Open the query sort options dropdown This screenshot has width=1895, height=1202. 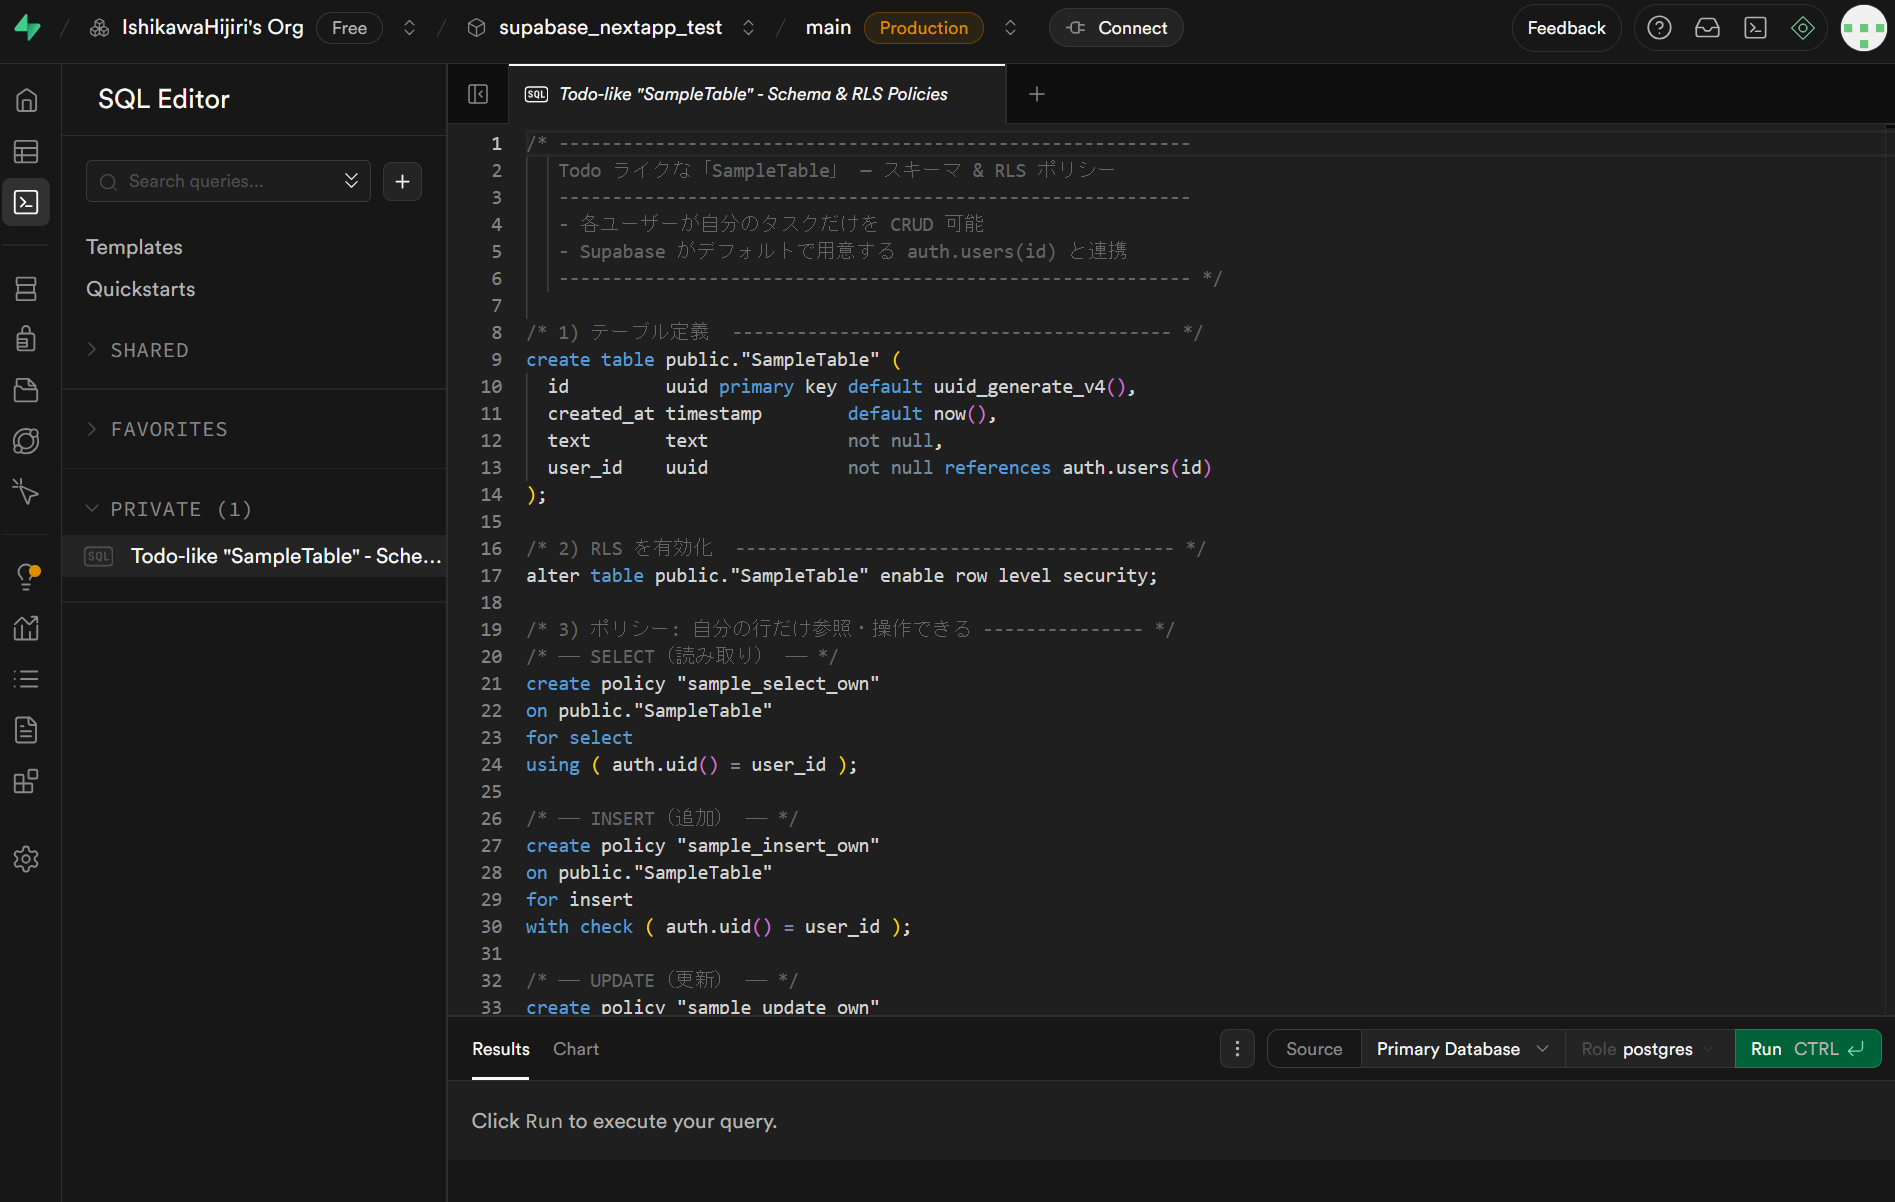point(351,181)
